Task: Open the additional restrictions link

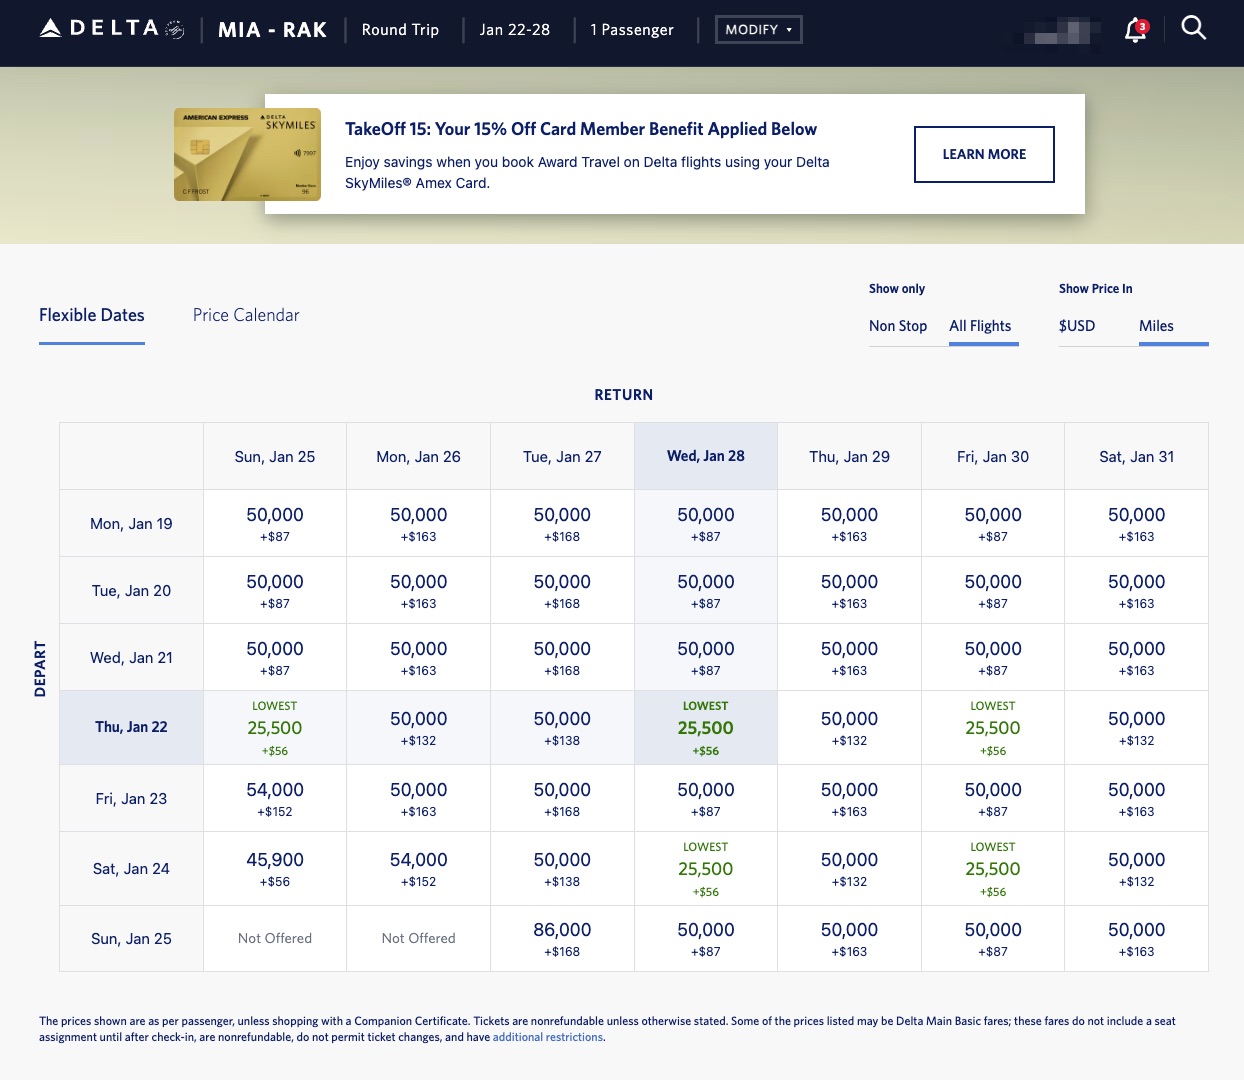Action: click(548, 1037)
